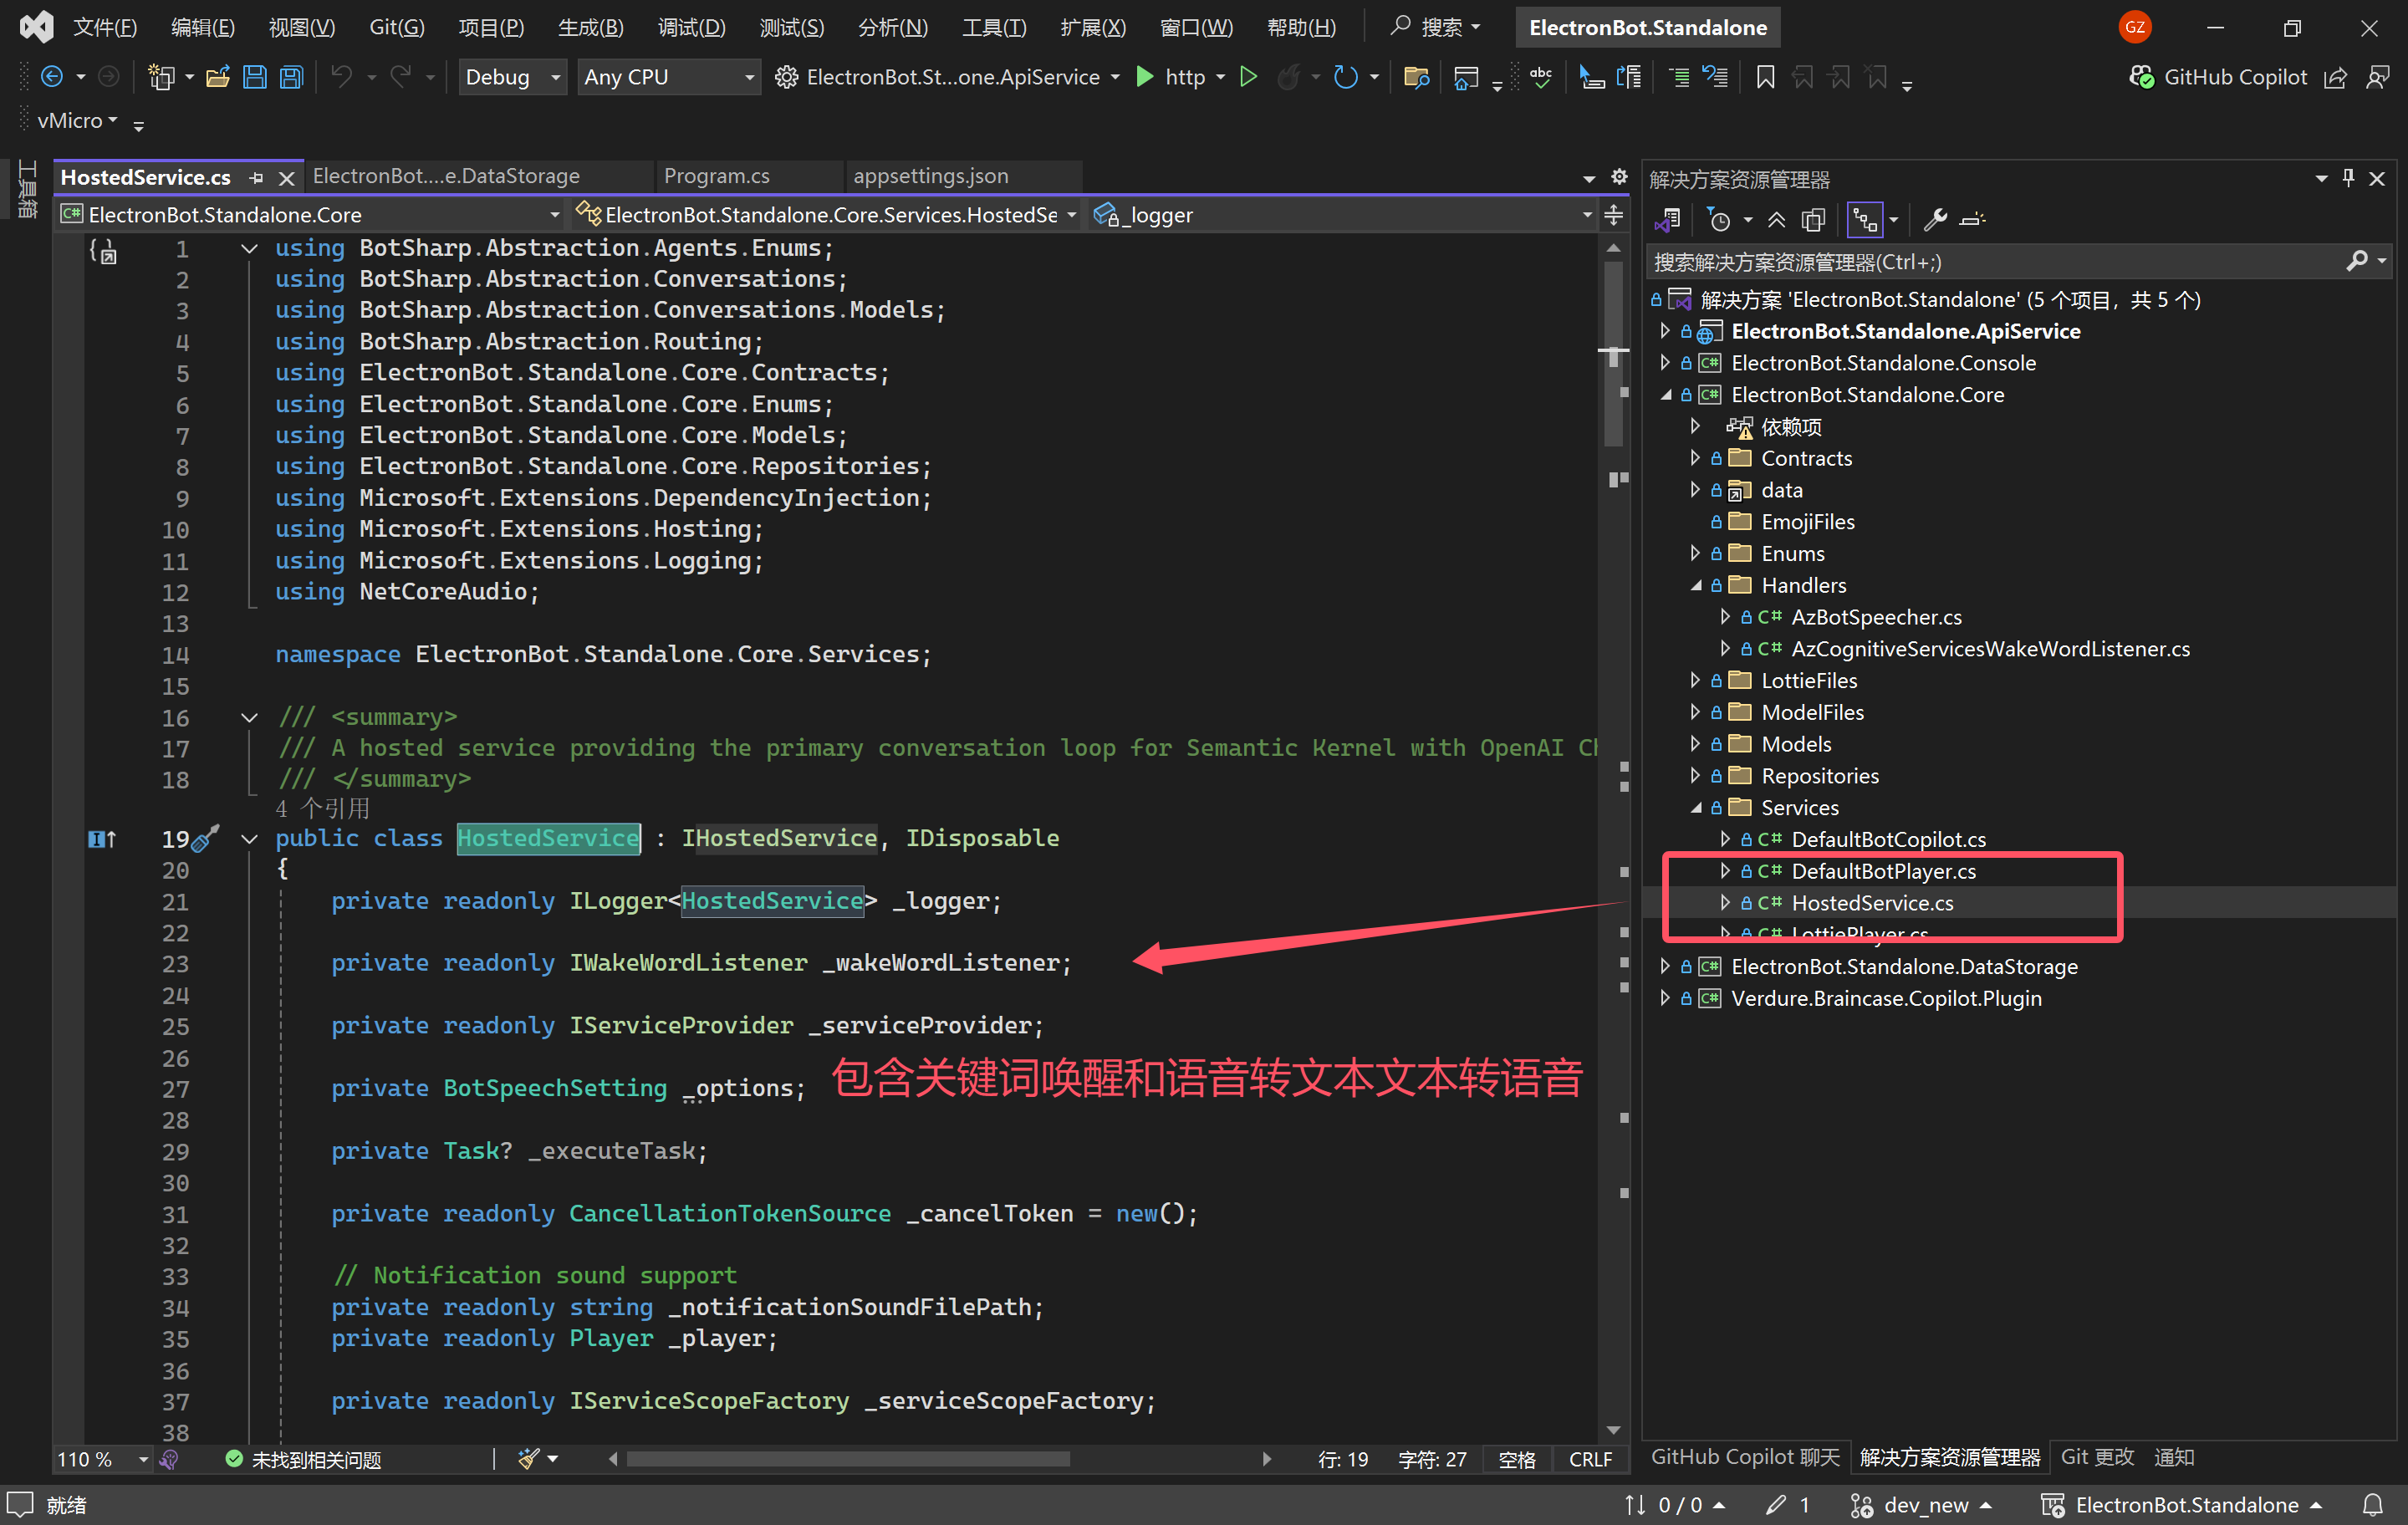Toggle bookmark on the current line
This screenshot has width=2408, height=1525.
pyautogui.click(x=1765, y=77)
